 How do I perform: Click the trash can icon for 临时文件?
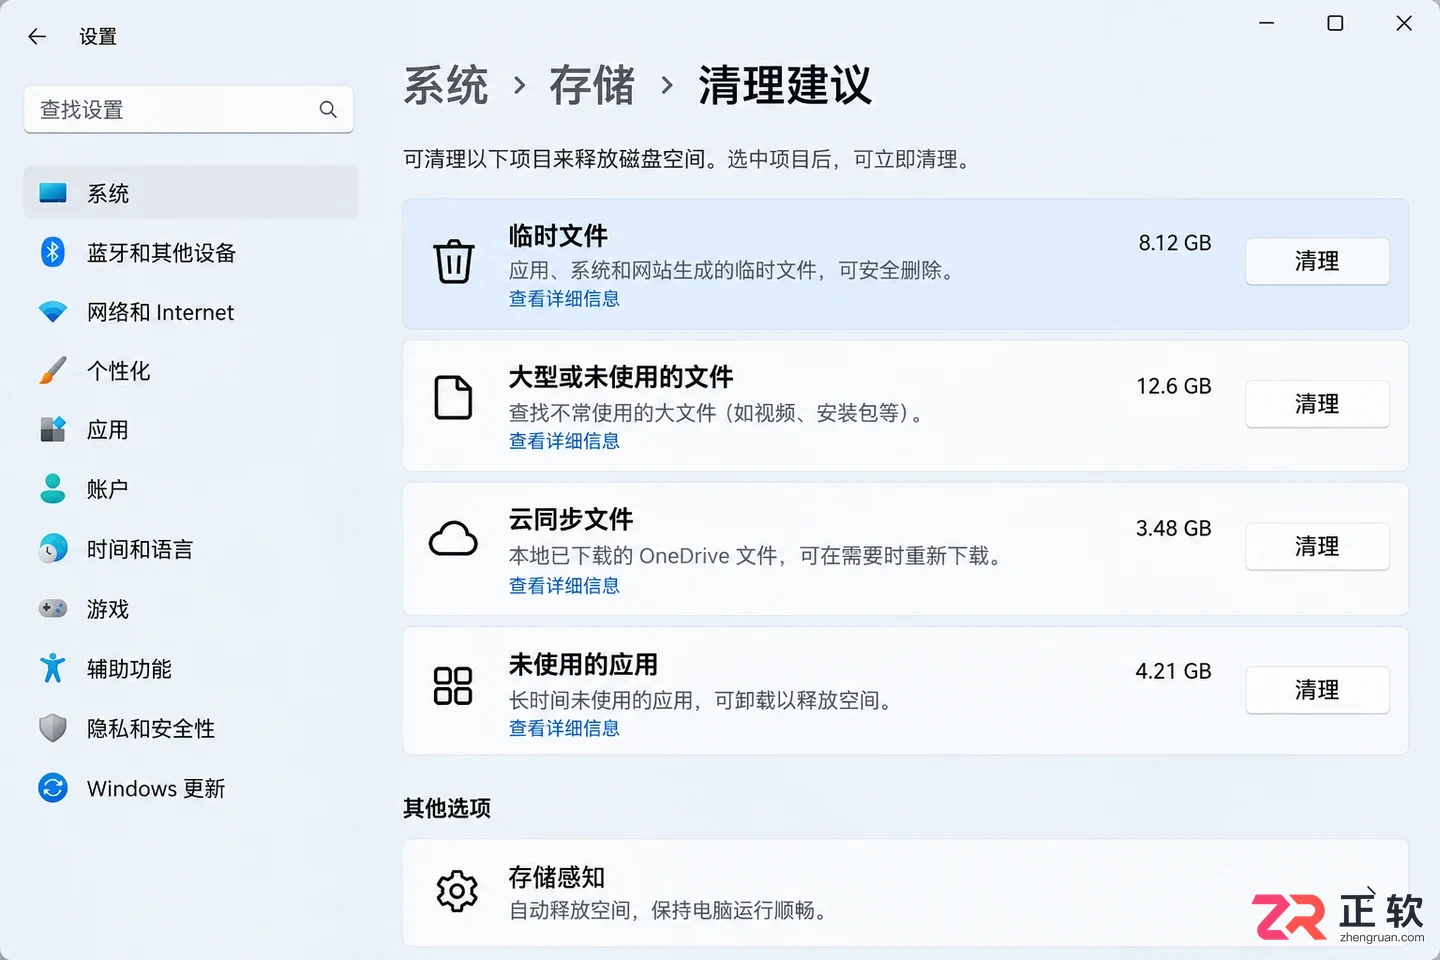click(x=453, y=262)
